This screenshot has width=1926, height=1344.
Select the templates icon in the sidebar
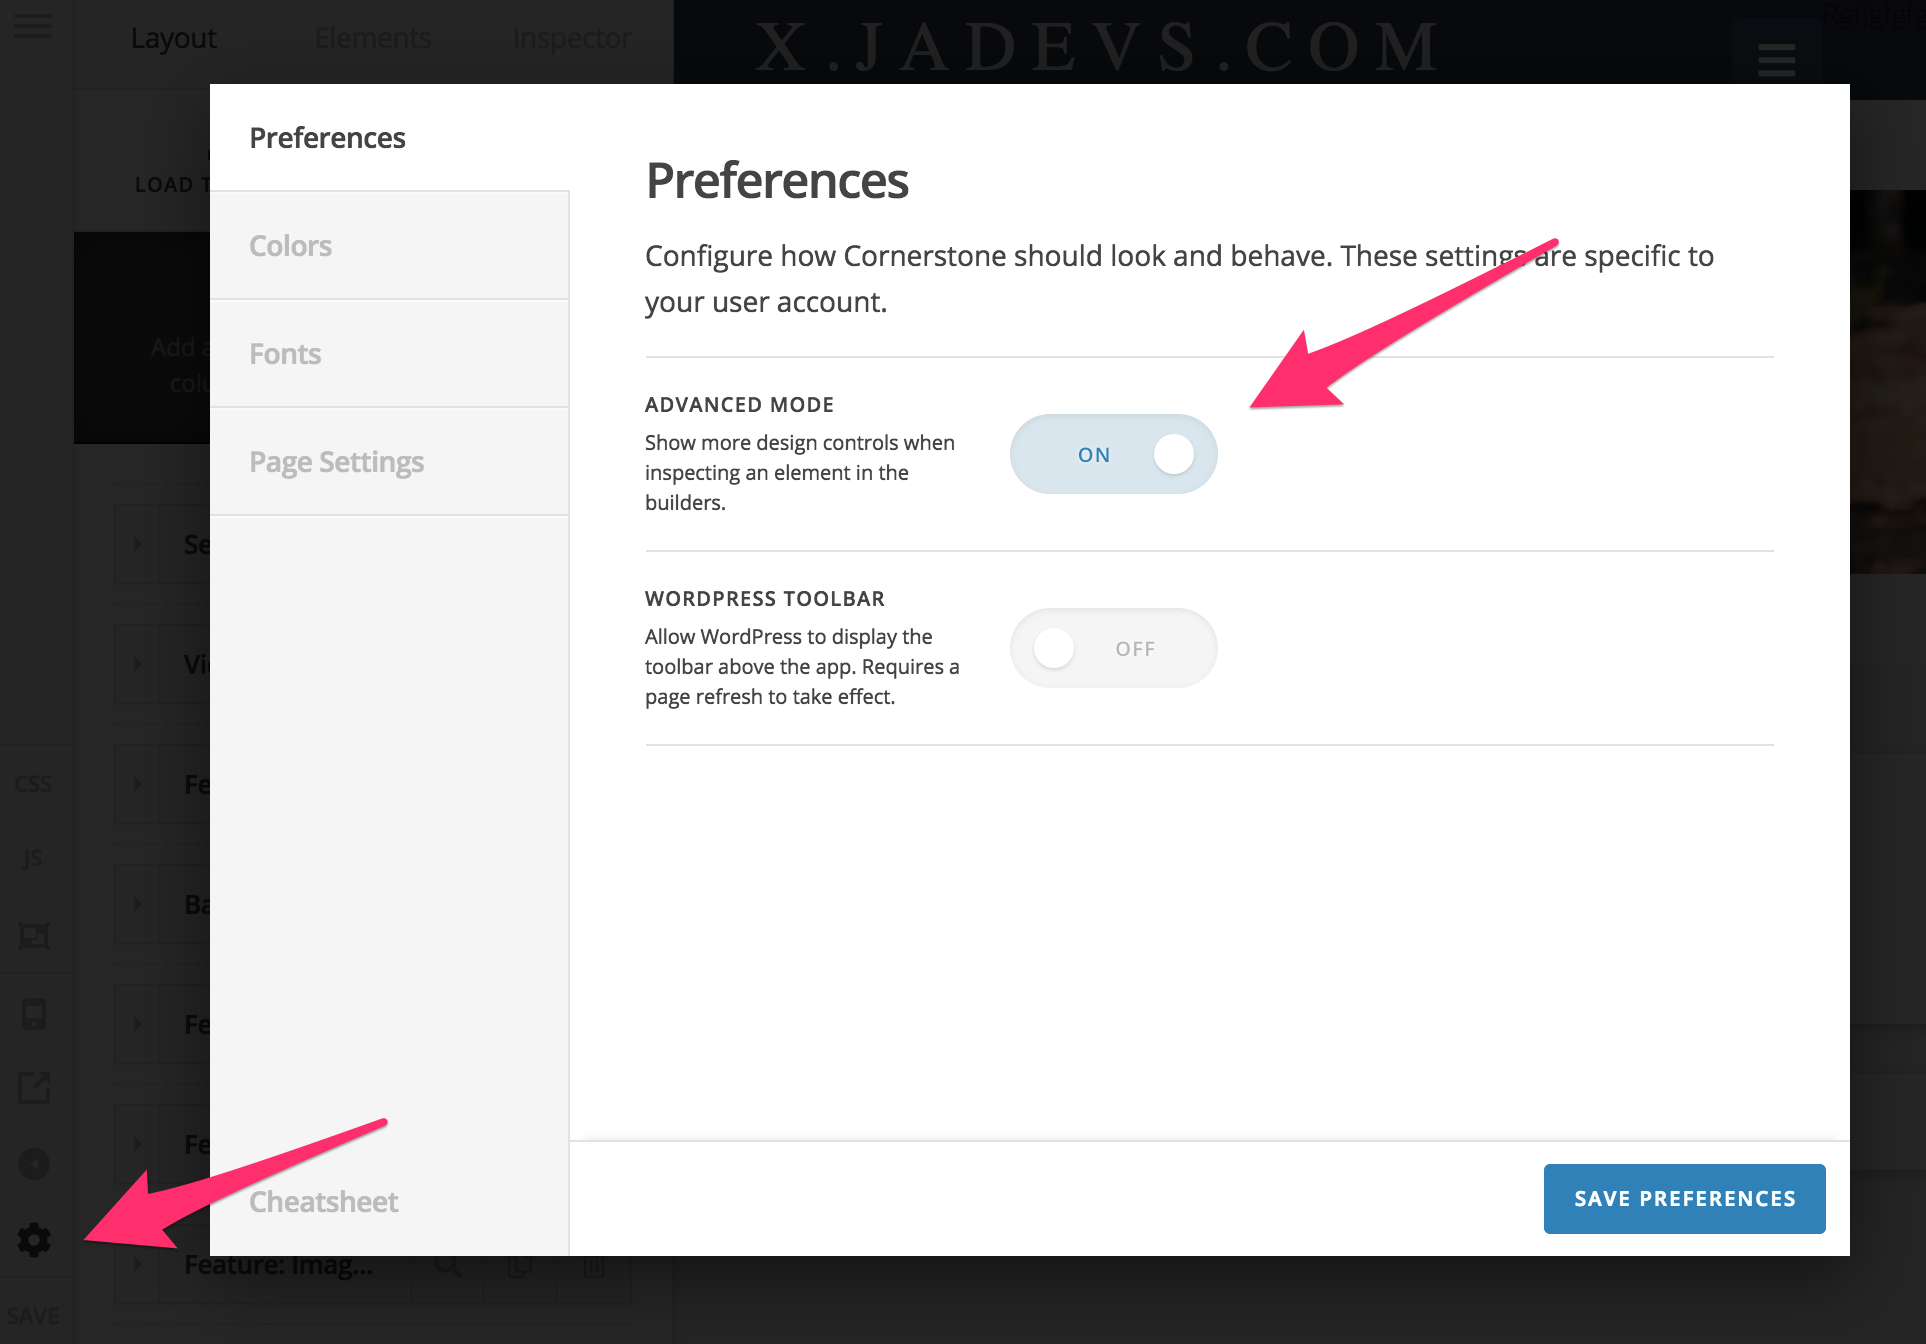pyautogui.click(x=33, y=937)
